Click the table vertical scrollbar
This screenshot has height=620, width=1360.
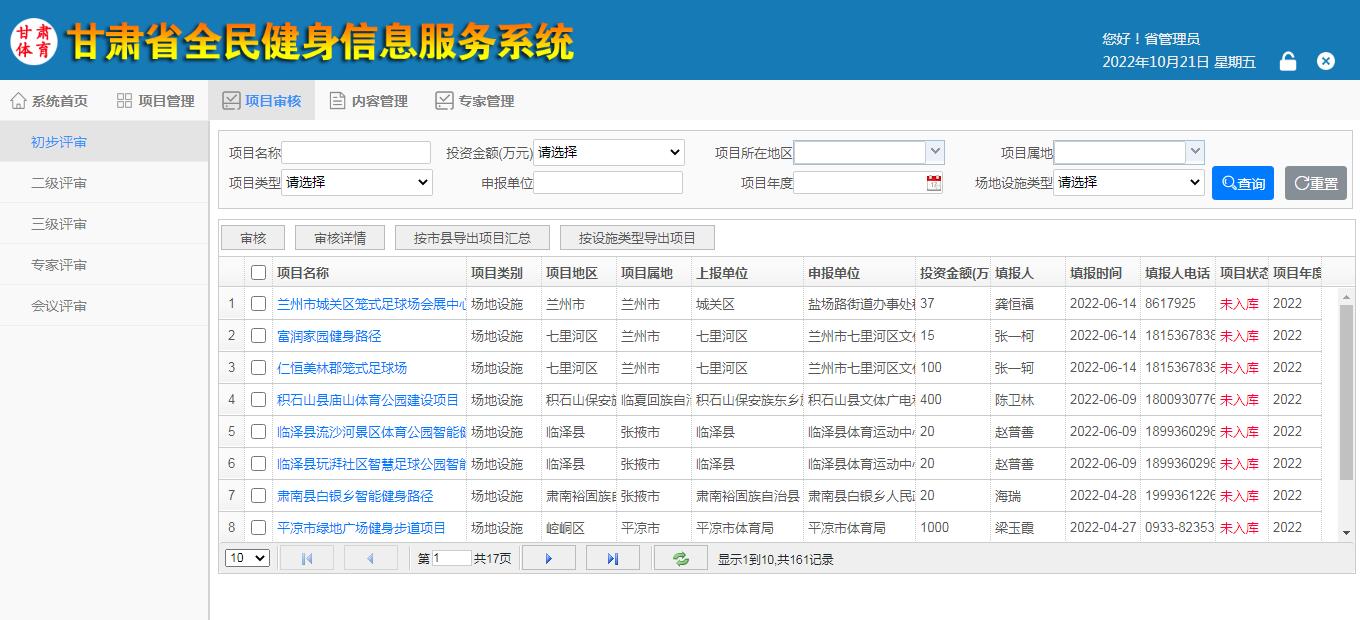[x=1346, y=400]
